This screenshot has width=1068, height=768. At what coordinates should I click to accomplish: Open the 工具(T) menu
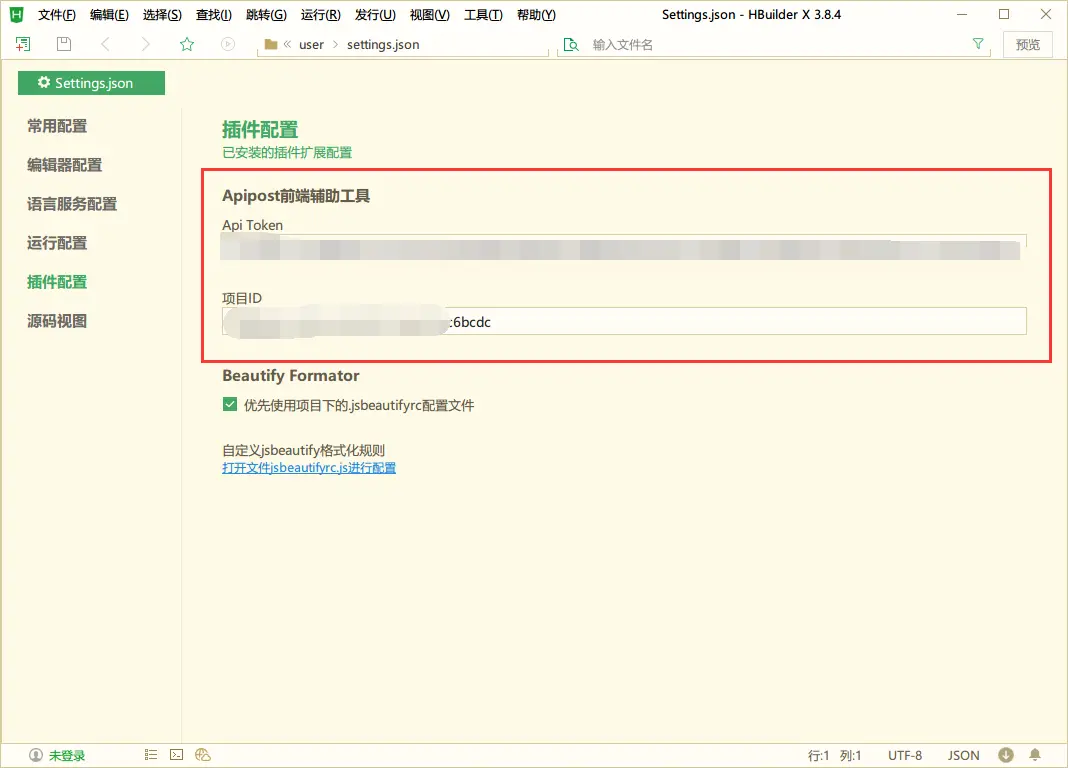tap(484, 15)
